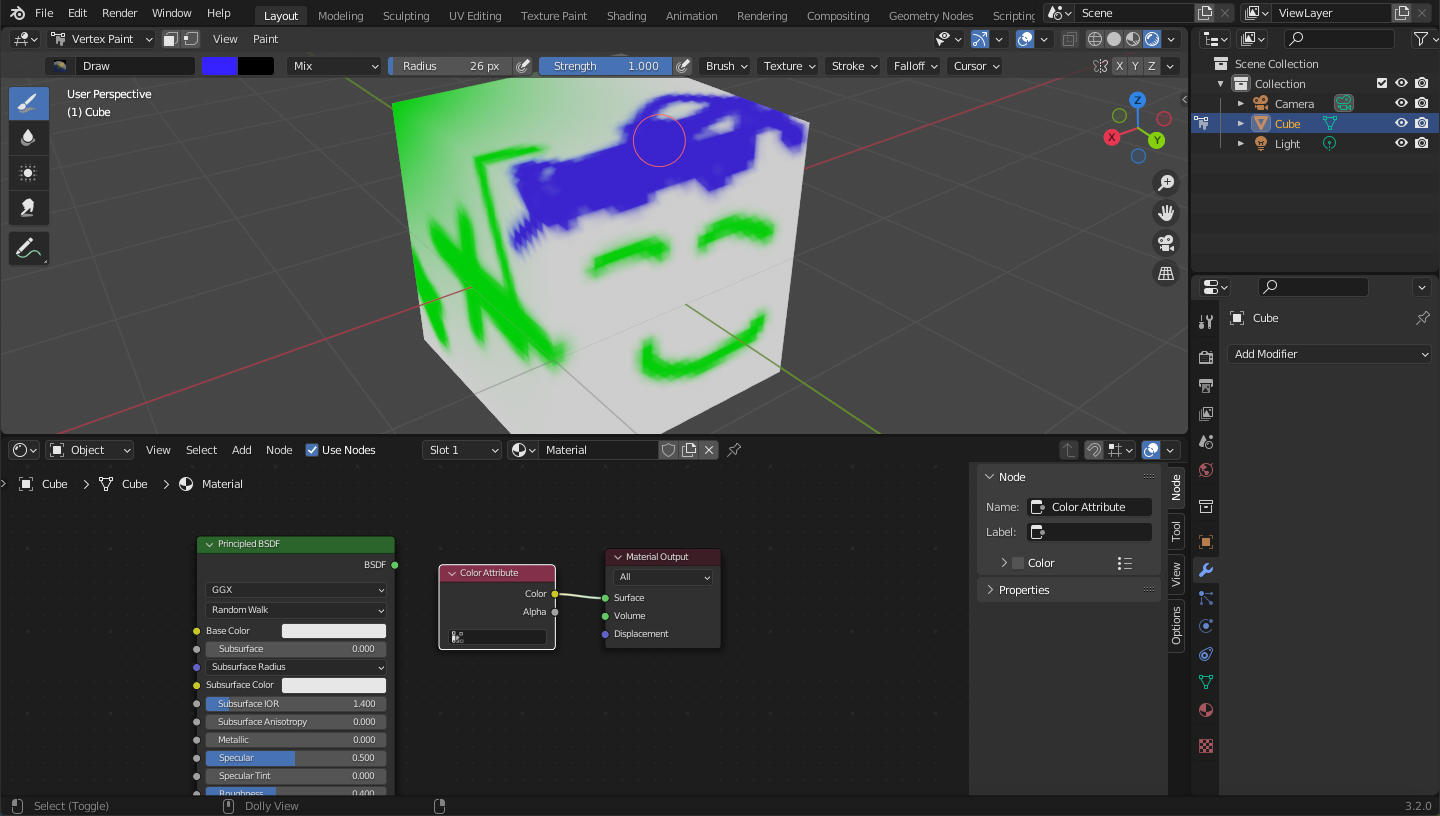Open the Render menu

point(120,13)
